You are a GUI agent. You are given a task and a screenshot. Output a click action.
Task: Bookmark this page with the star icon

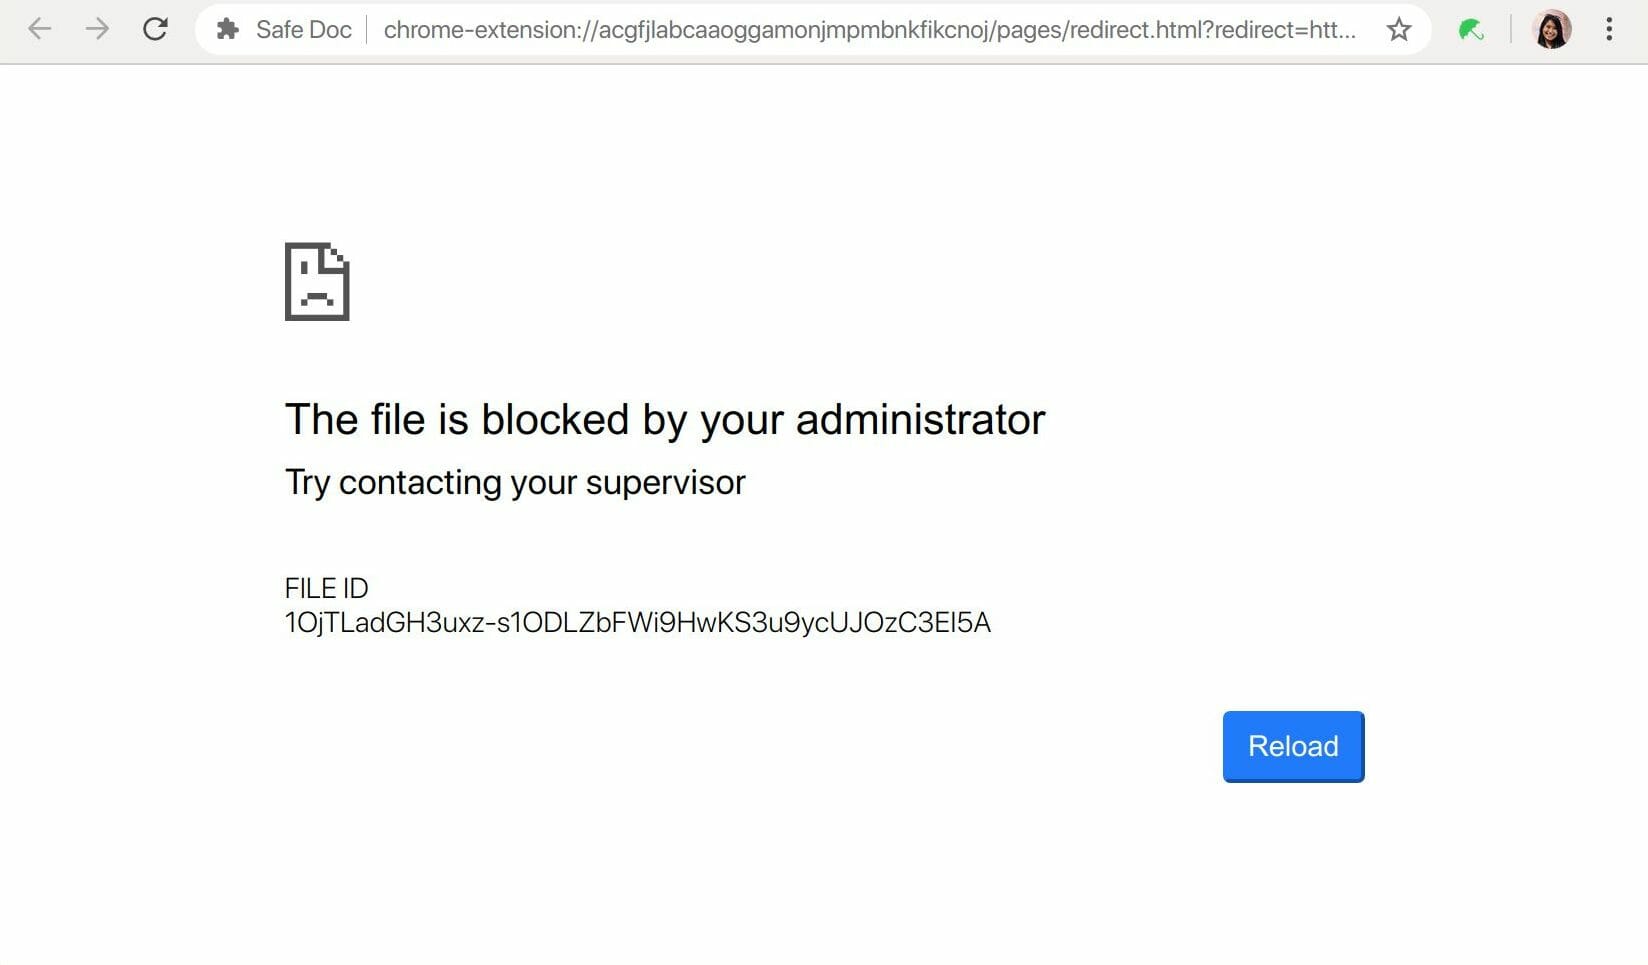tap(1398, 29)
